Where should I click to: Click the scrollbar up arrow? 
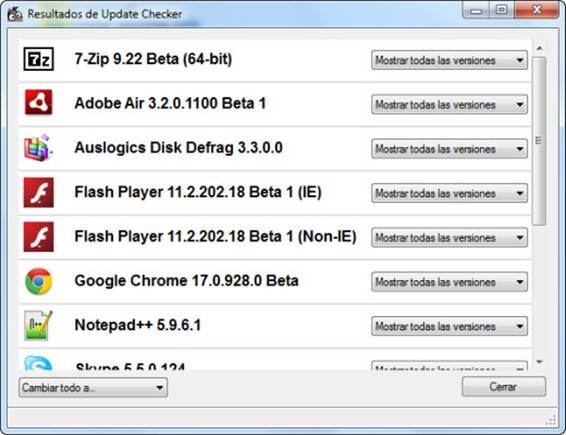pyautogui.click(x=540, y=48)
